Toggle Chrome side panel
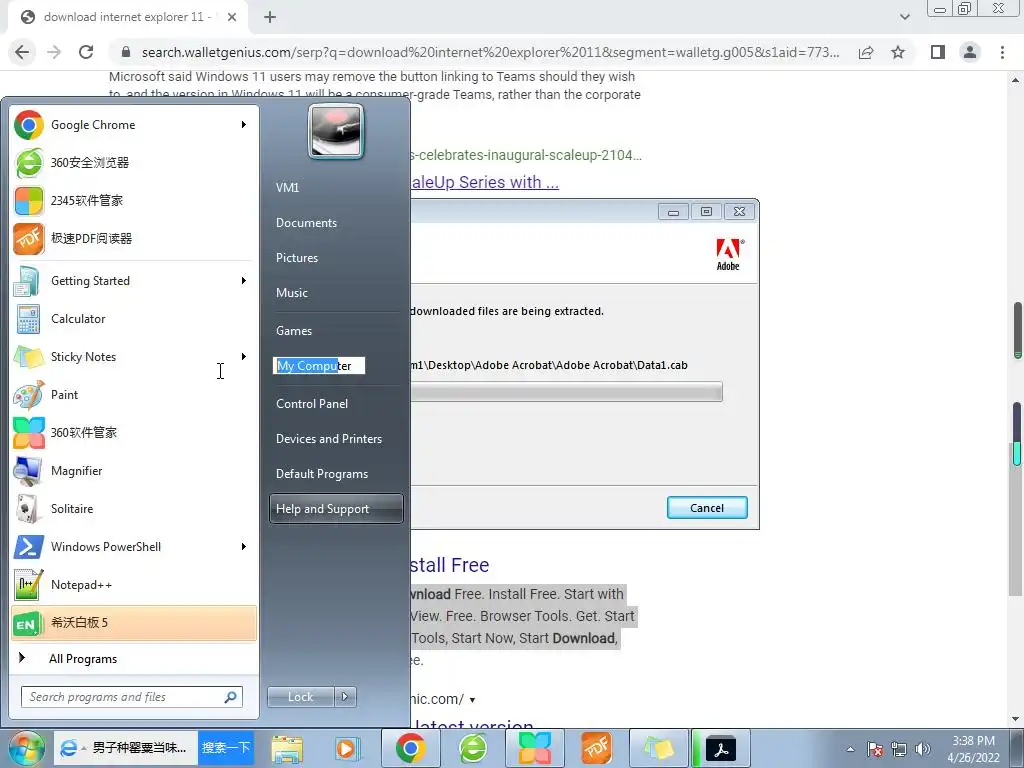Image resolution: width=1024 pixels, height=768 pixels. coord(938,52)
